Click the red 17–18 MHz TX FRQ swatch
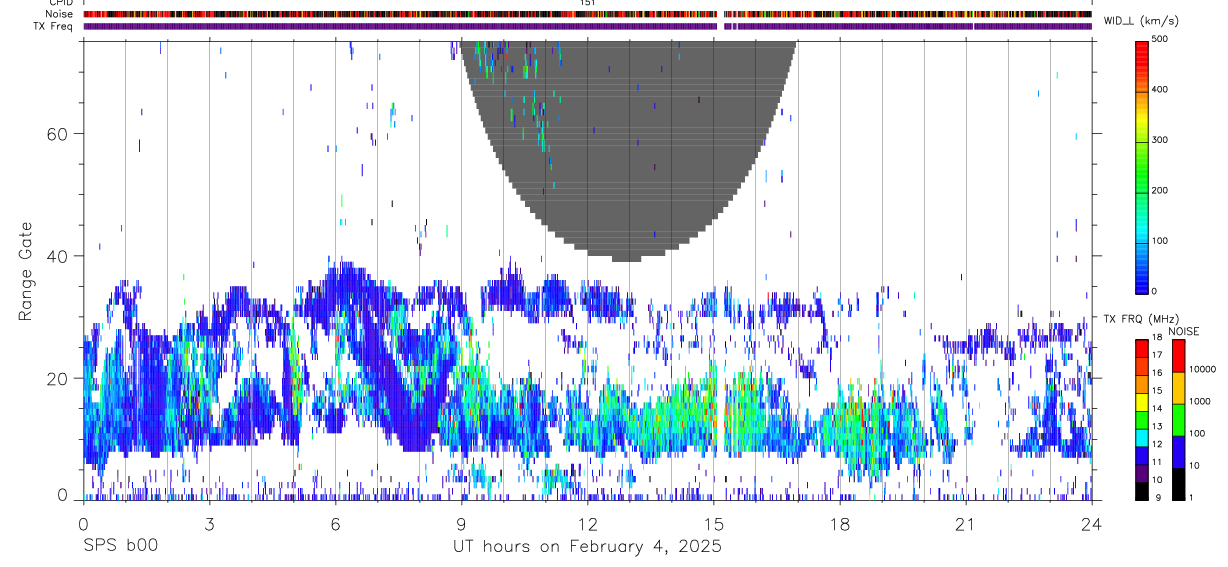The width and height of the screenshot is (1228, 567). [1141, 348]
